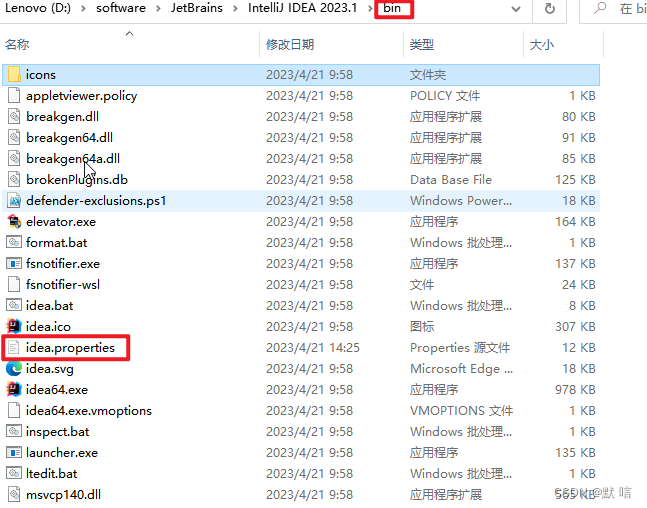
Task: Select the fsnotifier-wsl file icon
Action: [x=14, y=285]
